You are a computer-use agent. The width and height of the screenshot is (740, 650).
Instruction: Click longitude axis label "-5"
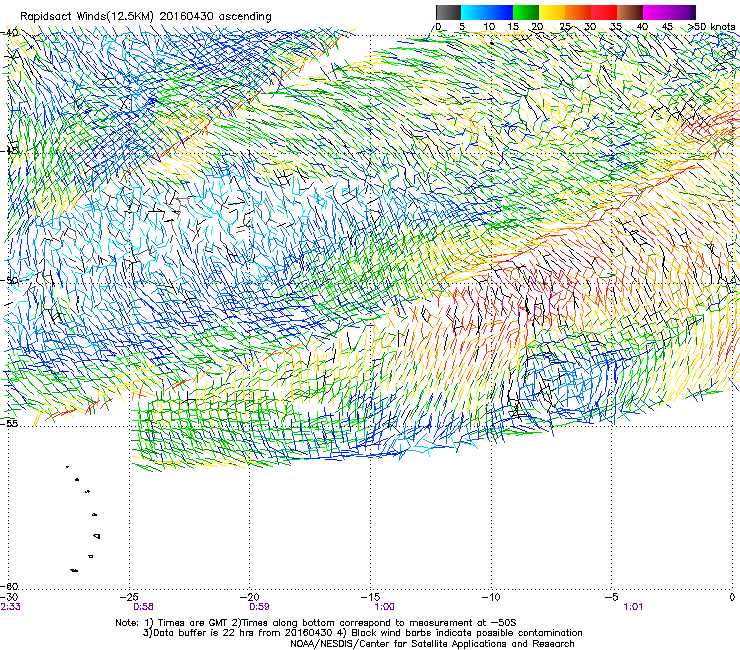(x=612, y=597)
